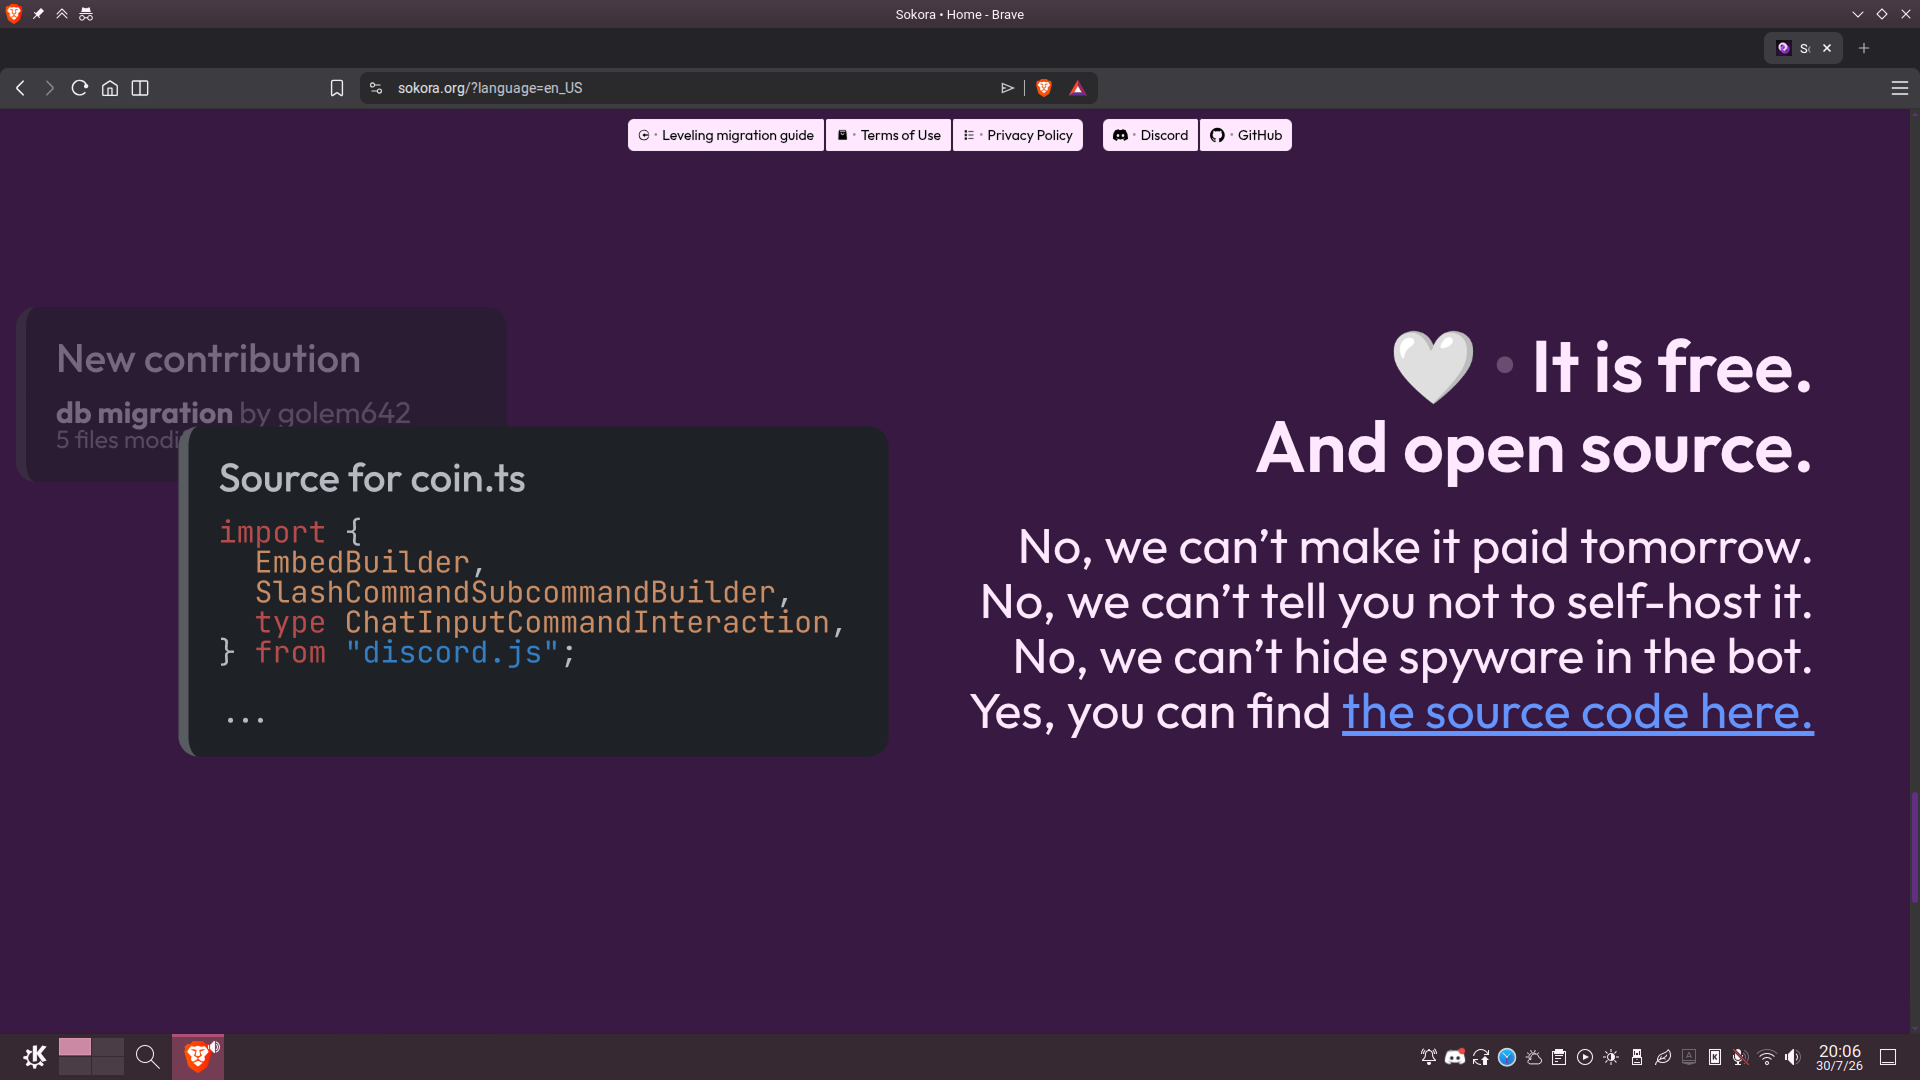Open the Leveling migration guide
The width and height of the screenshot is (1920, 1080).
point(726,135)
